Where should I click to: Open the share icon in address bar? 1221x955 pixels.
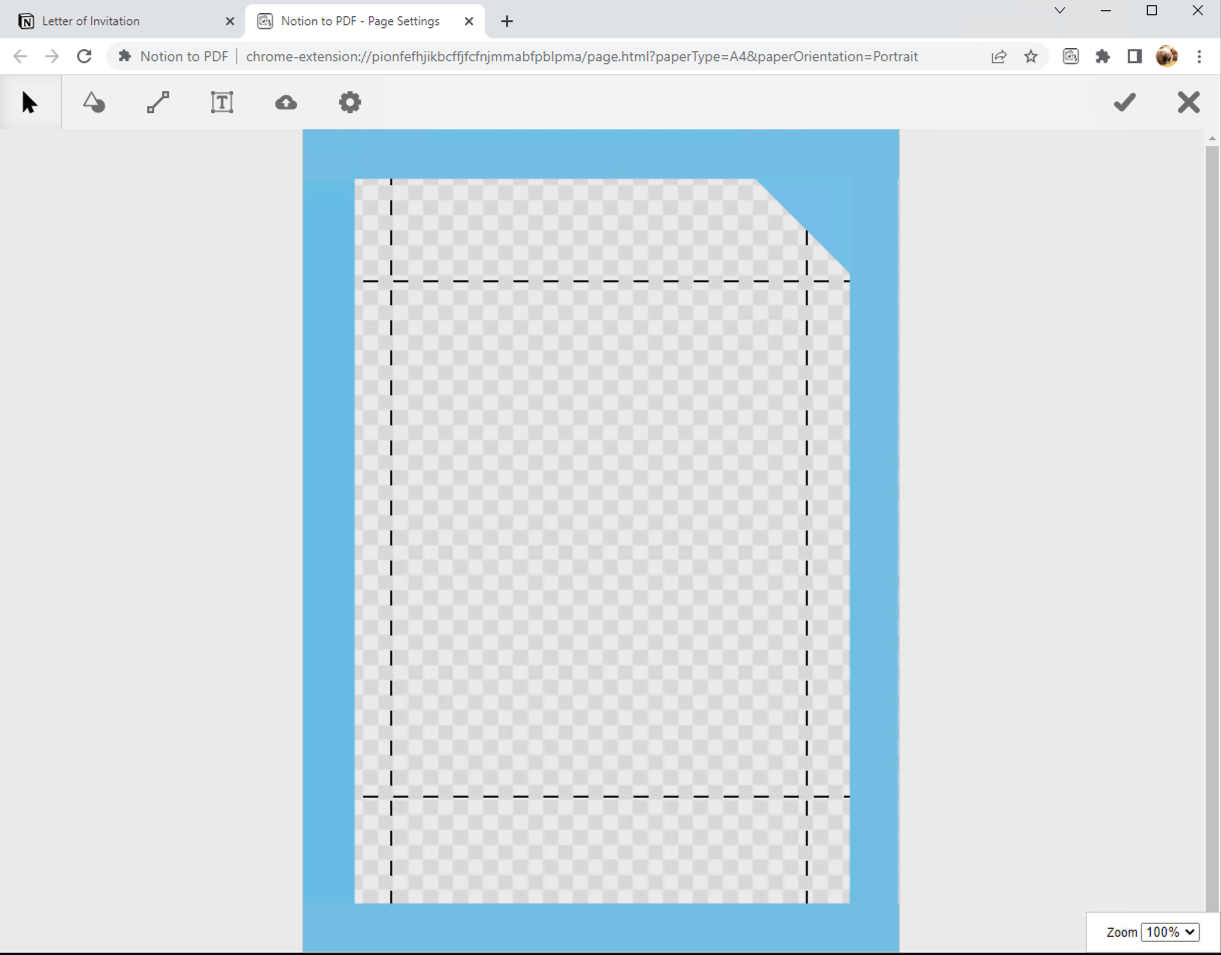[999, 57]
